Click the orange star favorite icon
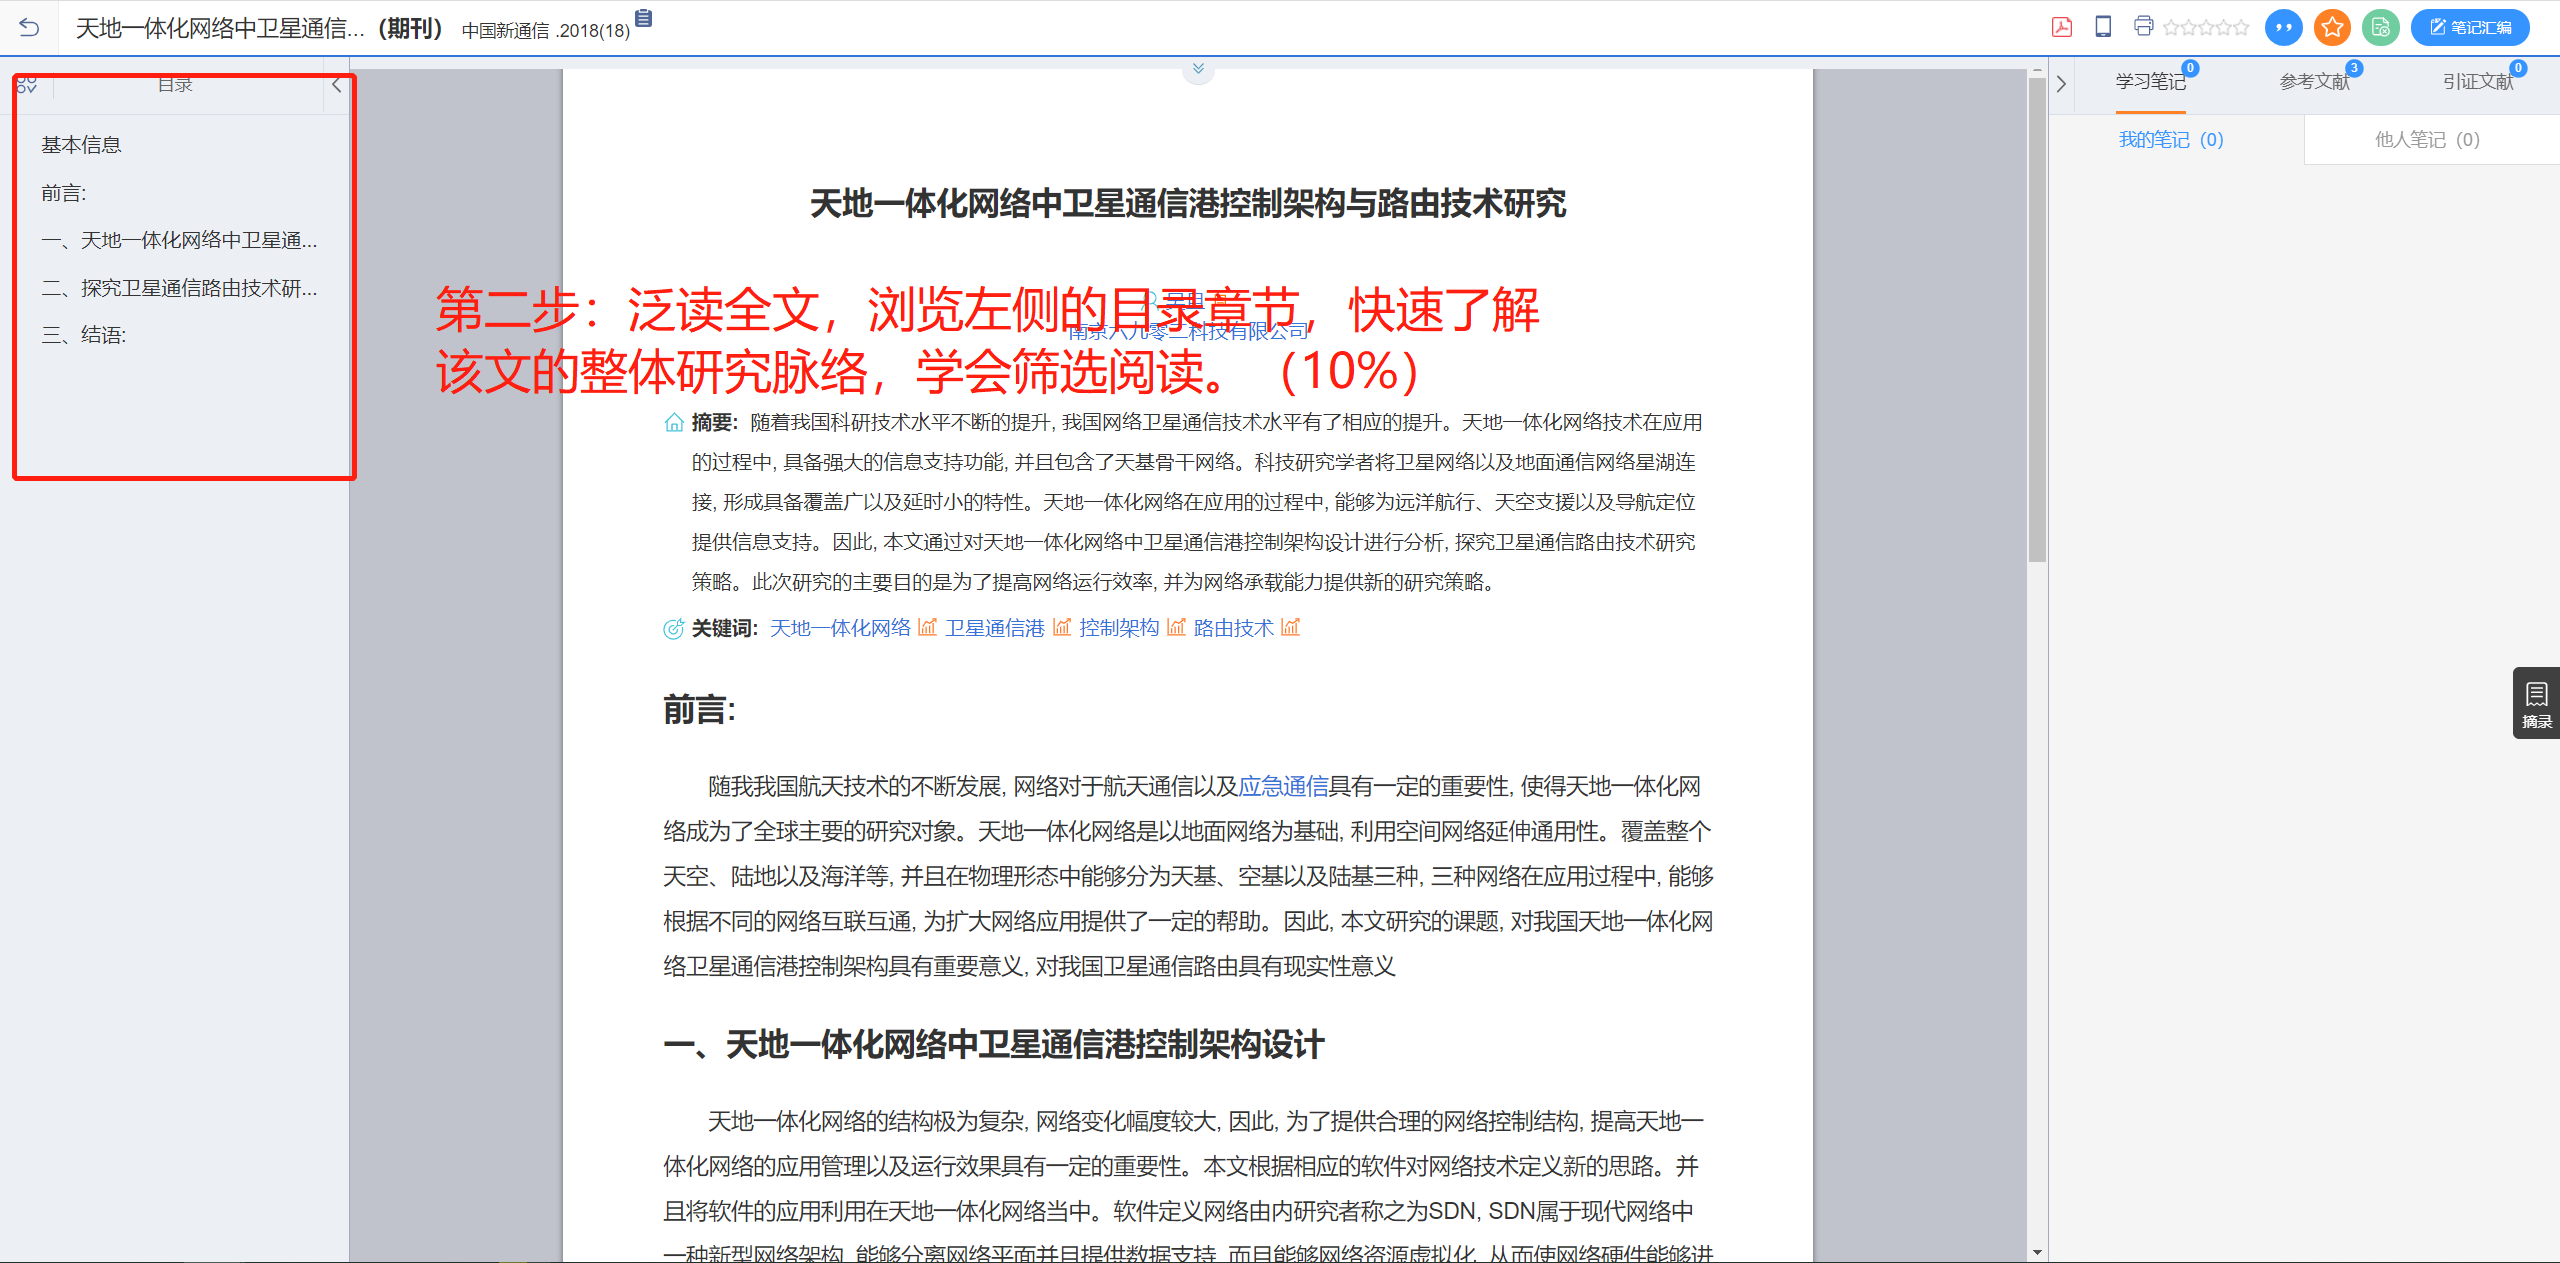The width and height of the screenshot is (2560, 1263). [x=2332, y=28]
